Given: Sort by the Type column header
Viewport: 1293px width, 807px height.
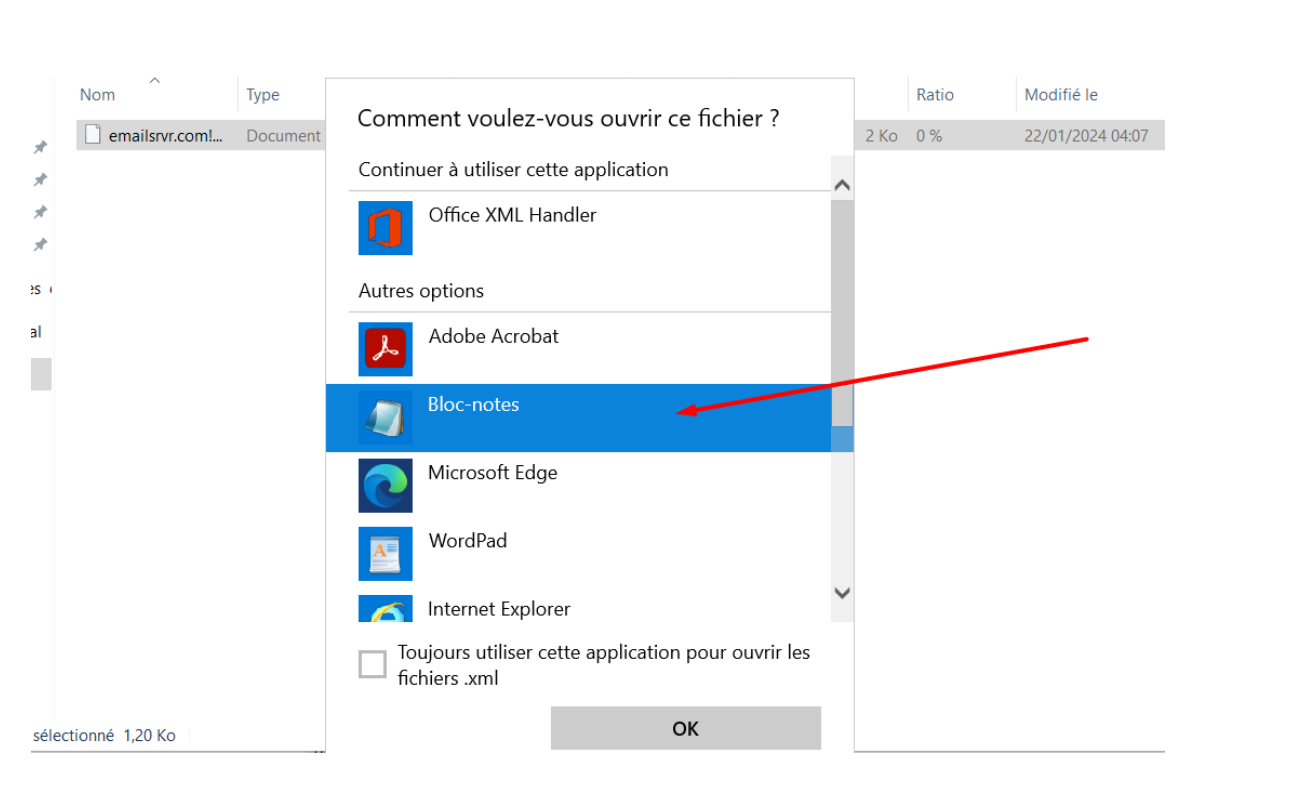Looking at the screenshot, I should point(263,95).
